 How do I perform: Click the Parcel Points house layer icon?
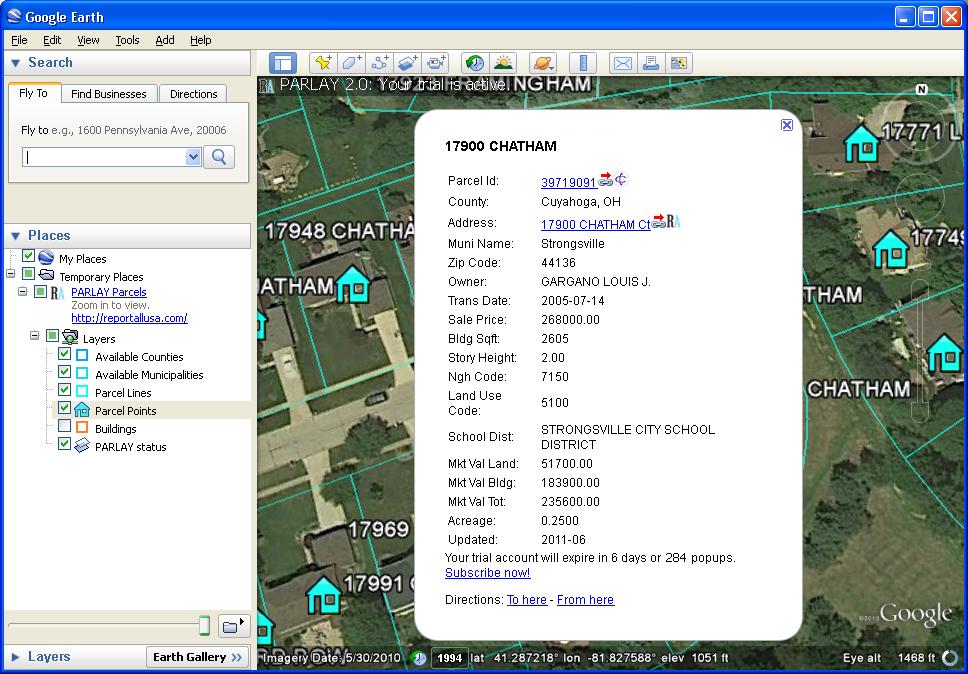click(81, 410)
